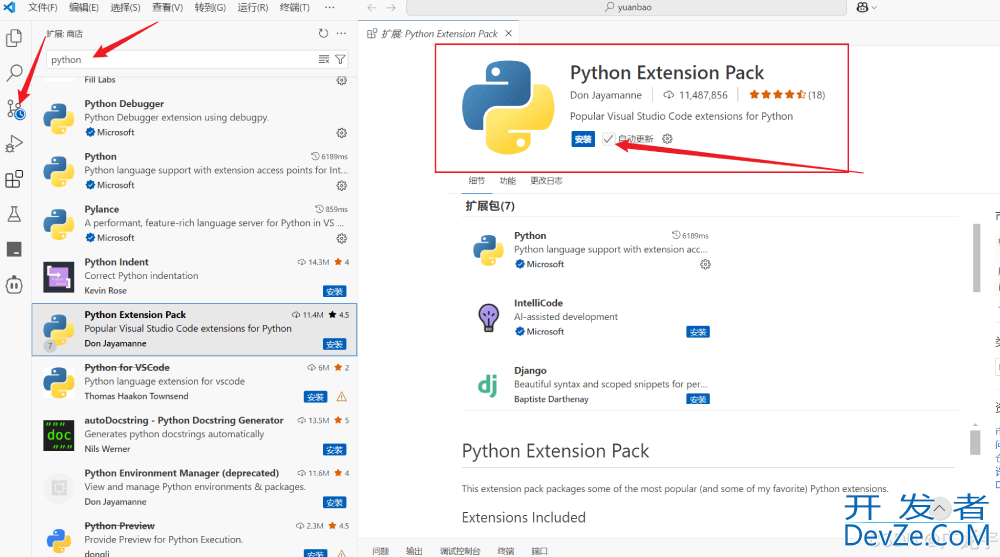1000x557 pixels.
Task: Open the 文件(F) menu
Action: (x=42, y=7)
